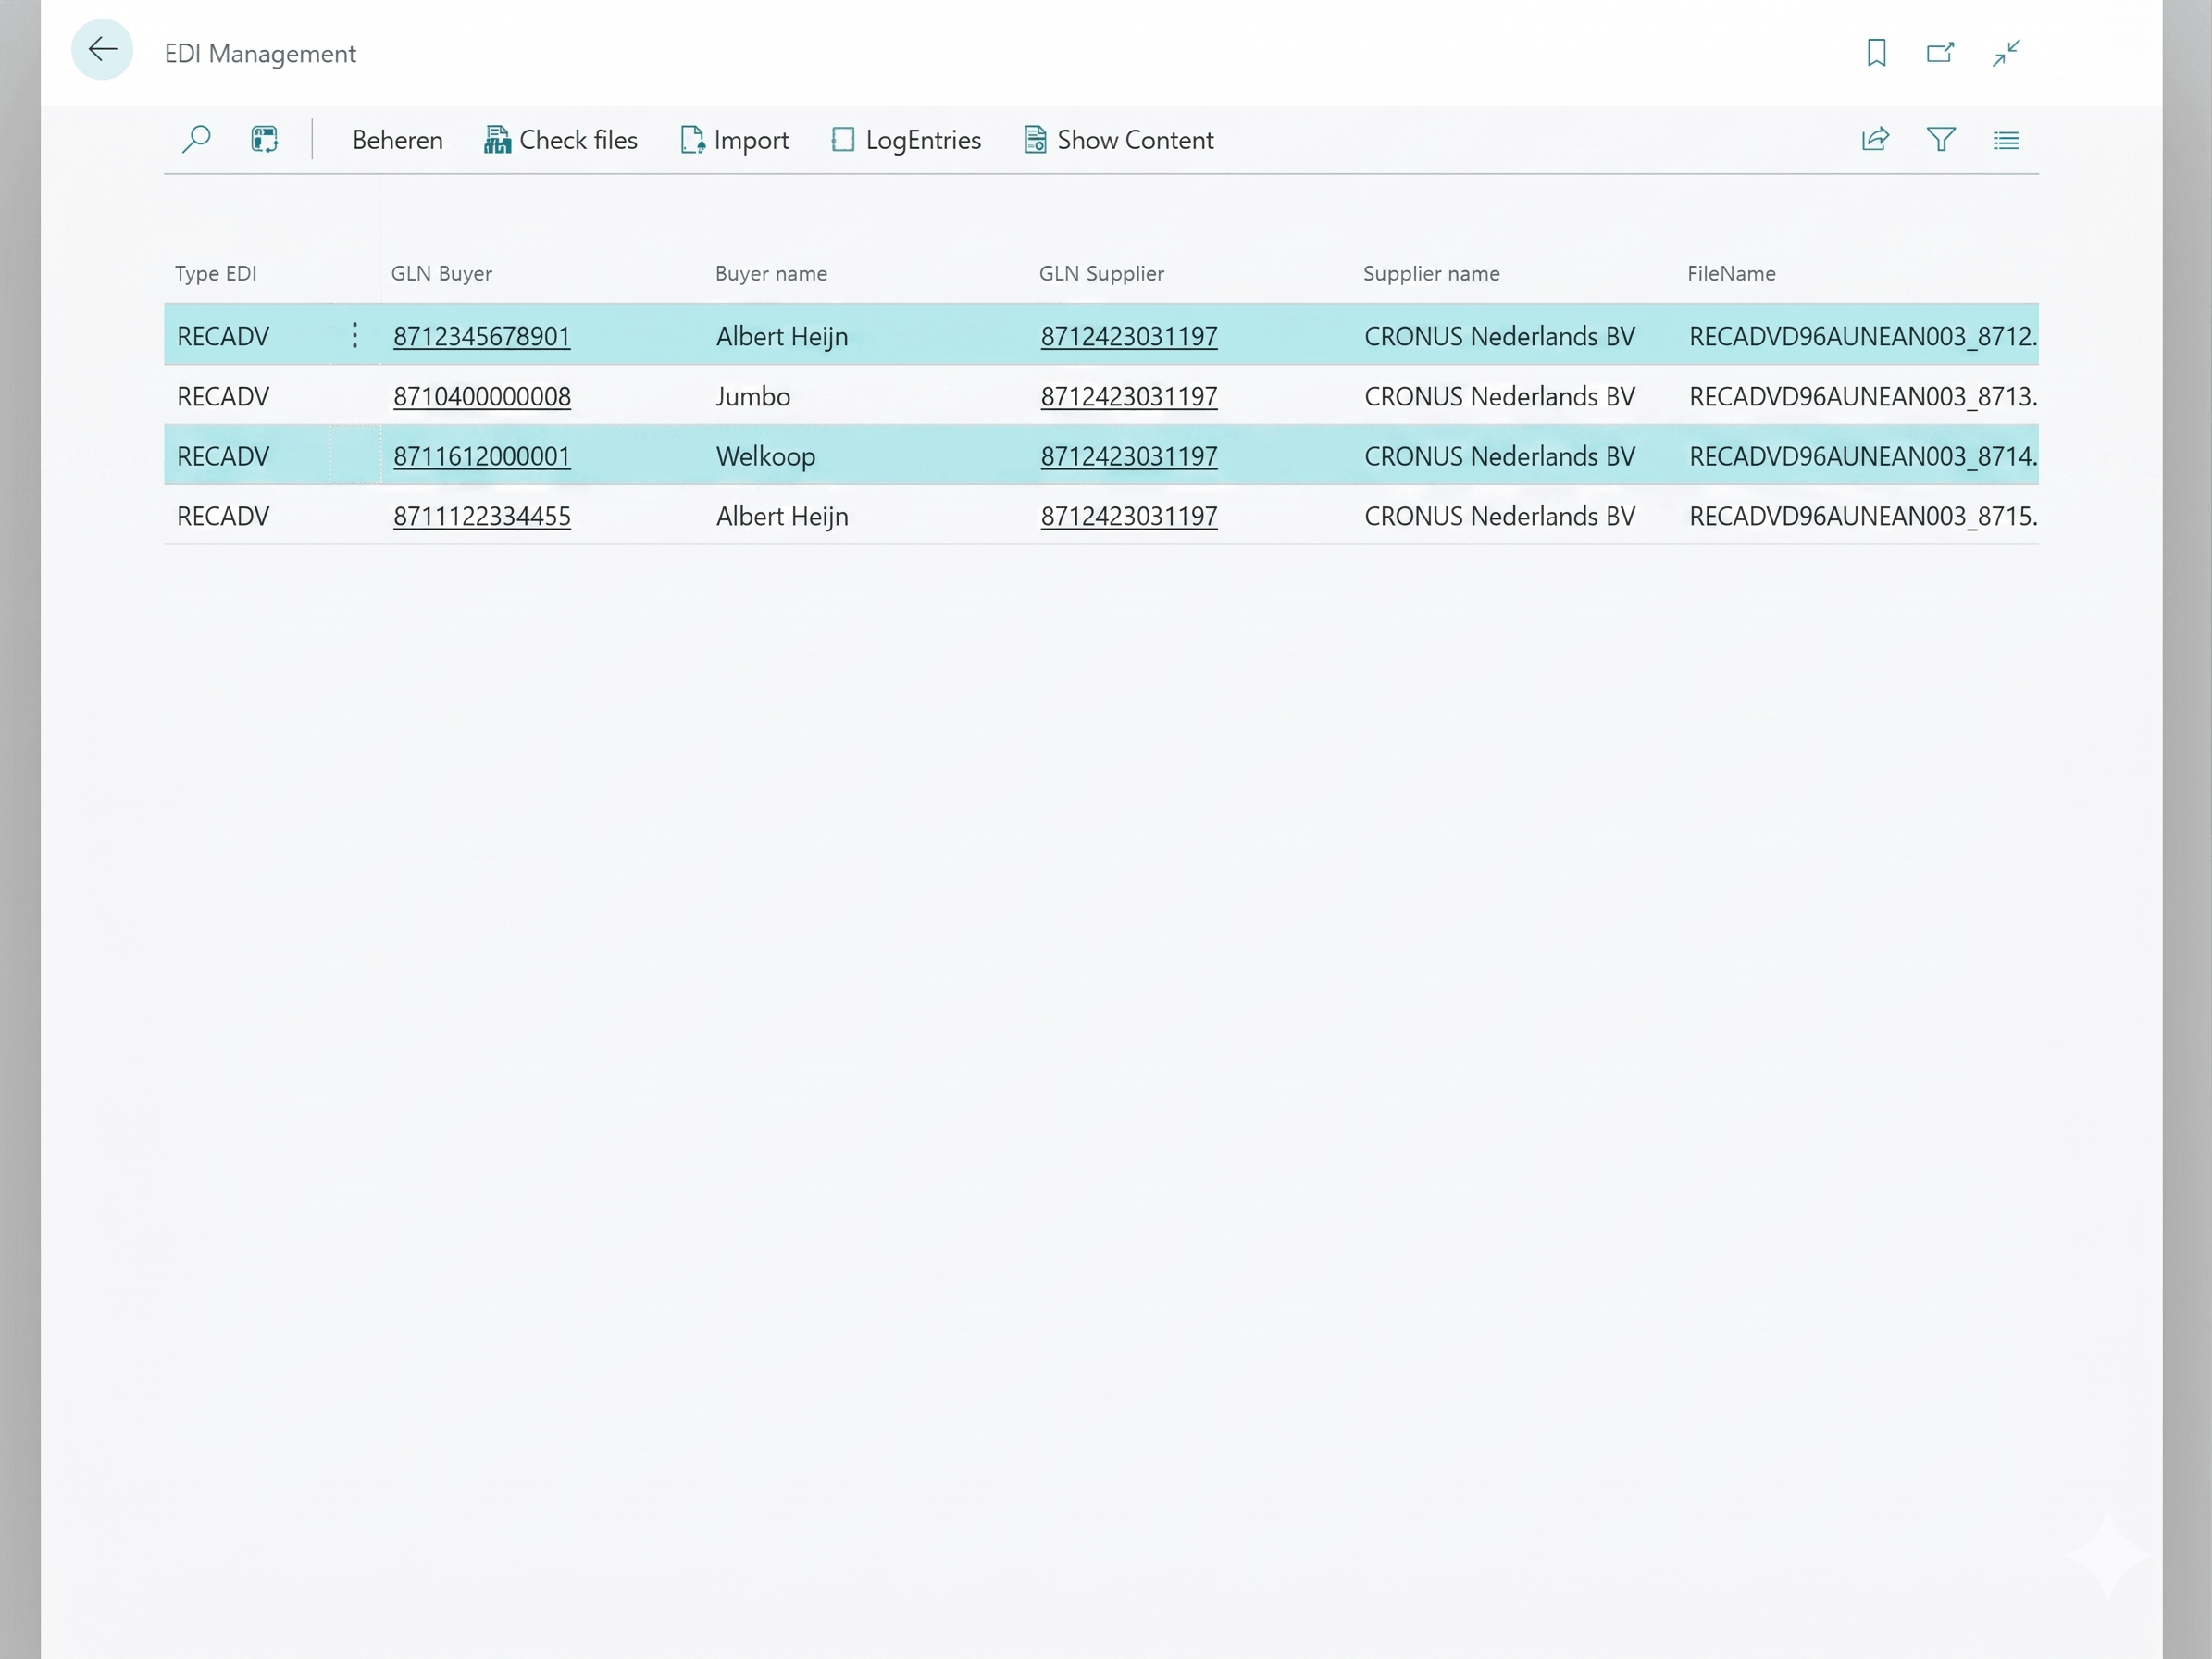Click the back arrow button
This screenshot has width=2212, height=1659.
(102, 50)
